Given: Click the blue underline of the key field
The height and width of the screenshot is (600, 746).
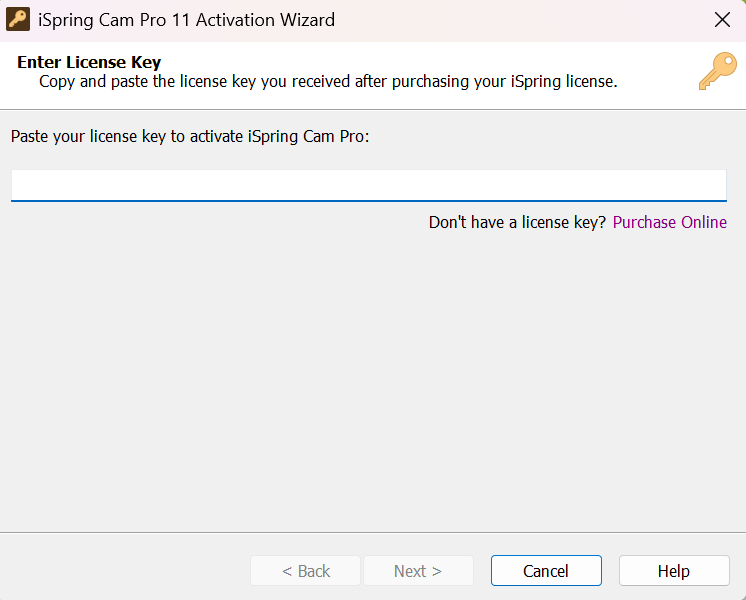Looking at the screenshot, I should (x=368, y=201).
